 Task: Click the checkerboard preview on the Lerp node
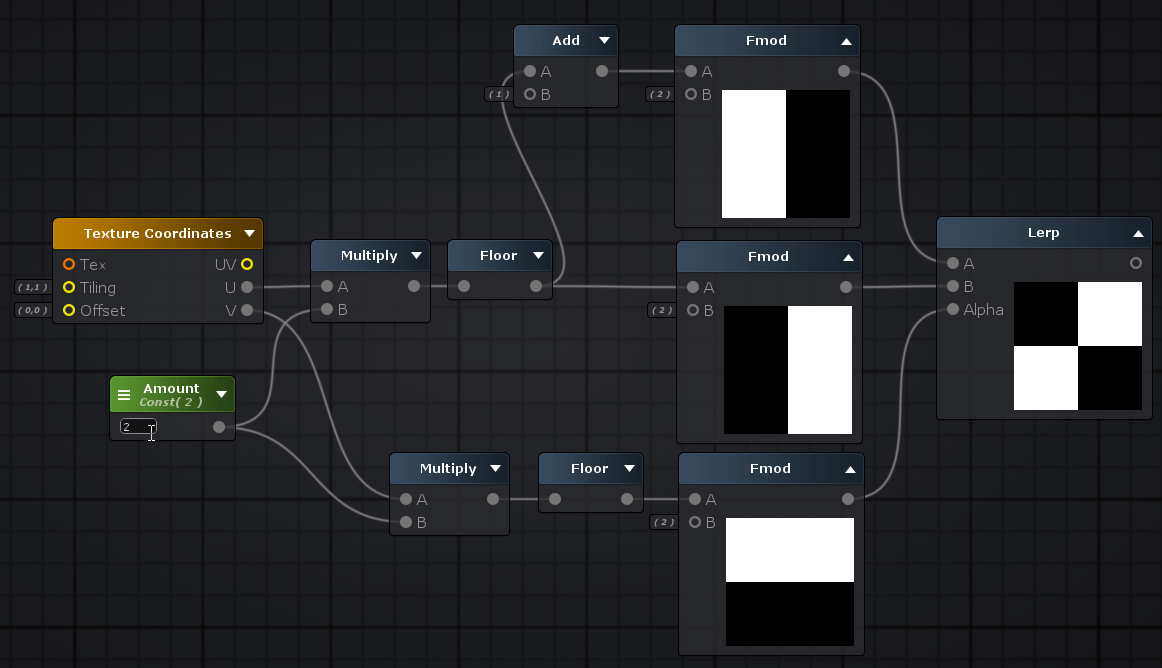point(1078,346)
